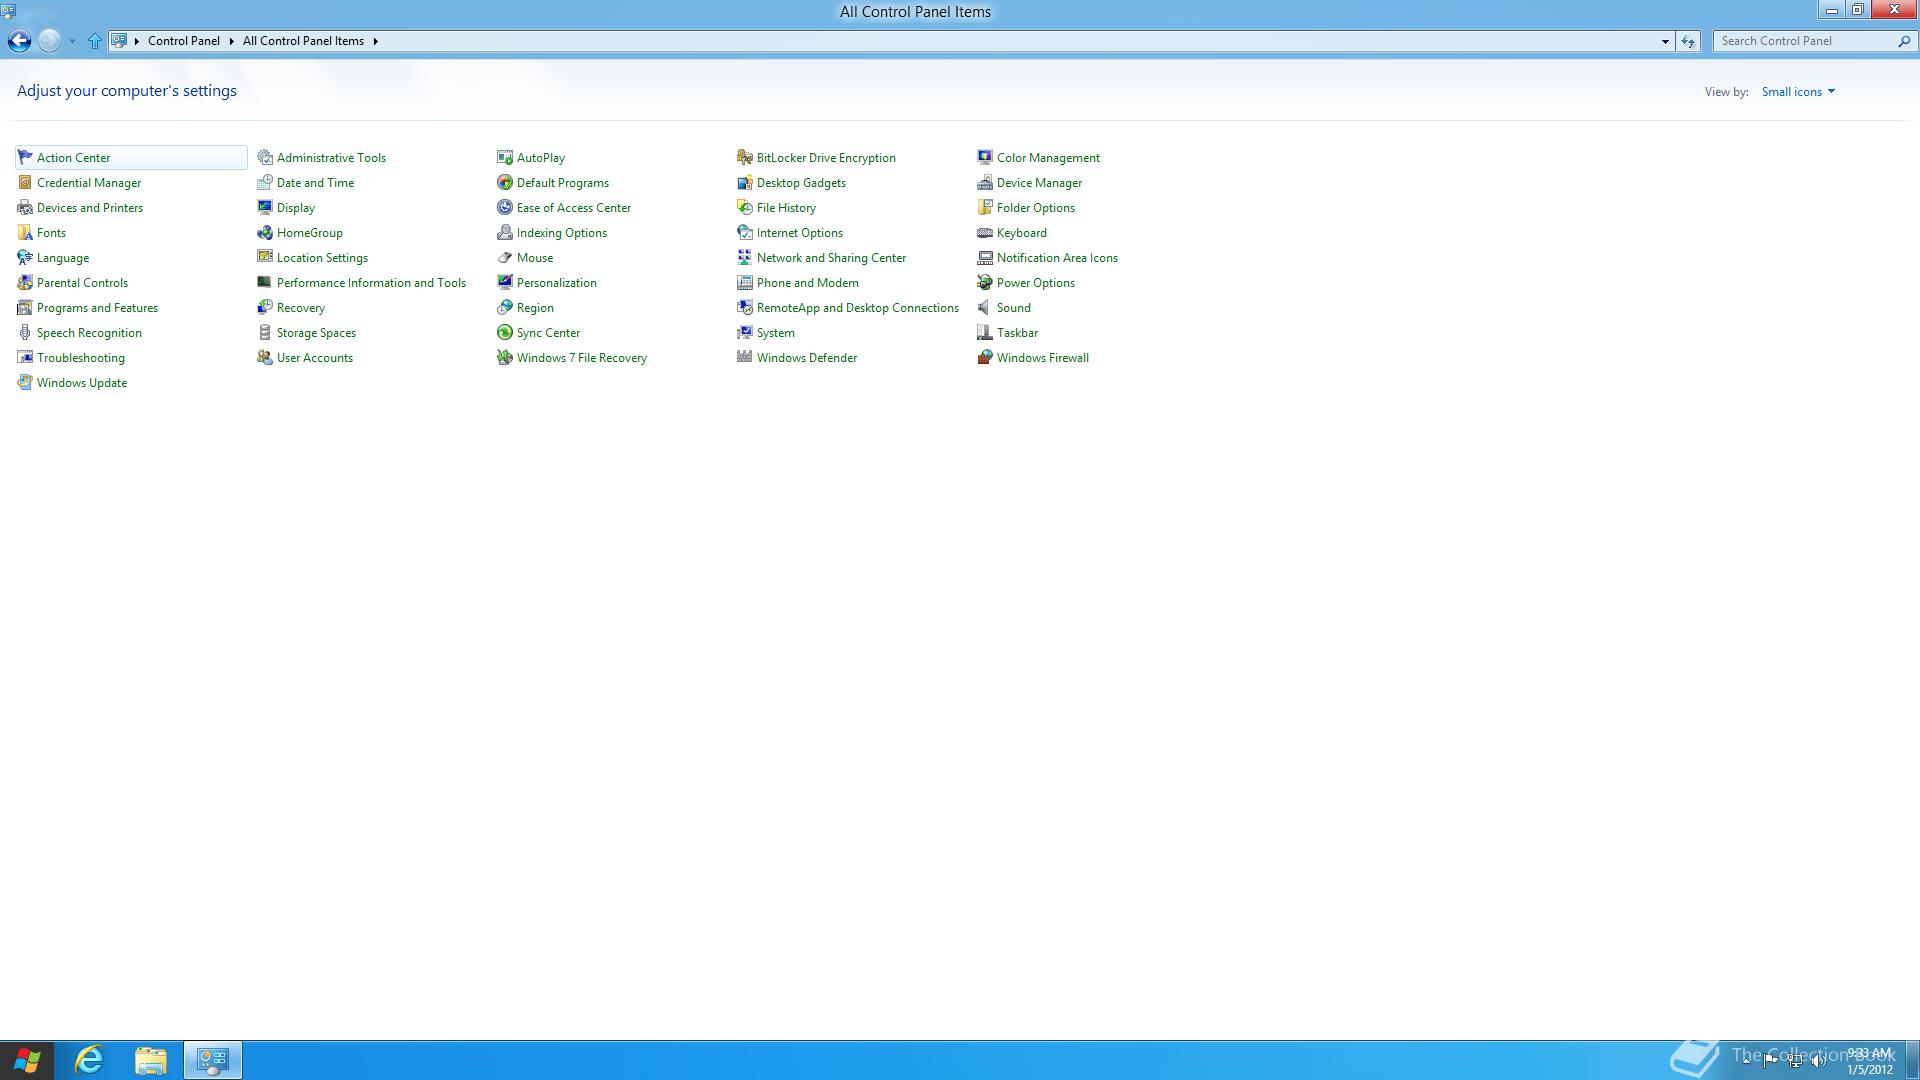The image size is (1920, 1080).
Task: Click the Credential Manager icon
Action: point(25,182)
